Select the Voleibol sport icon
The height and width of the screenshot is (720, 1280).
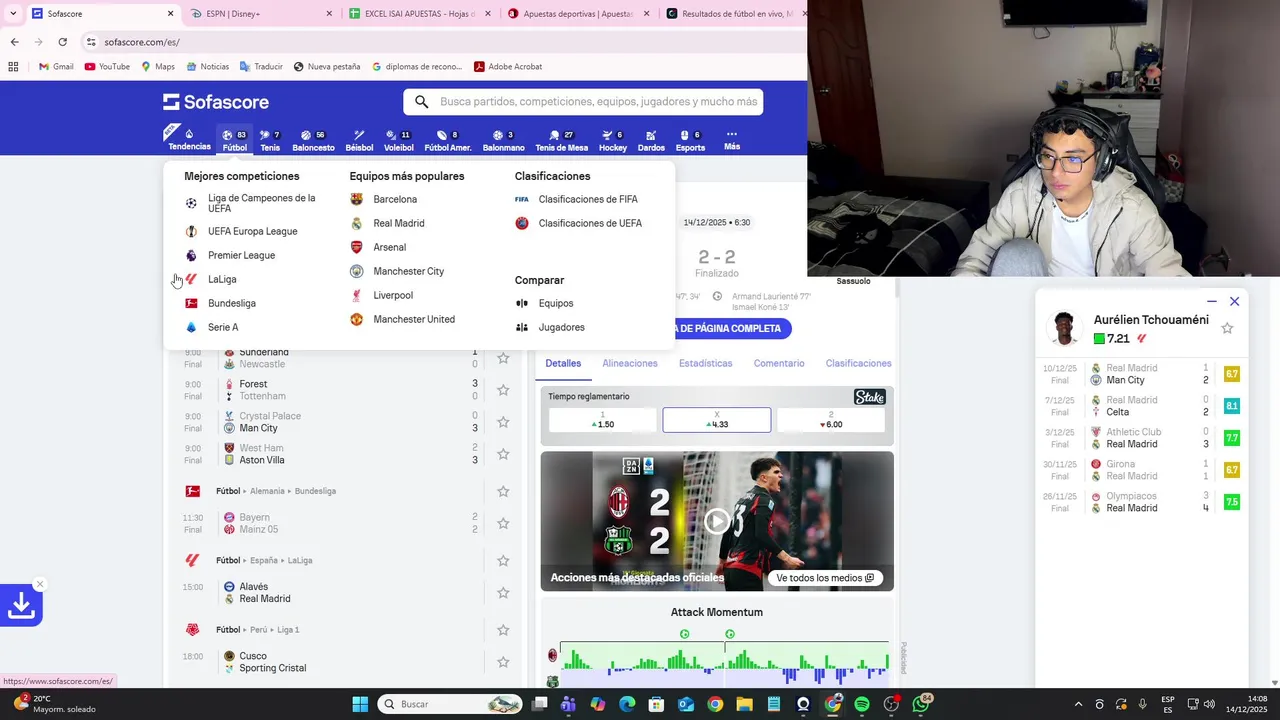tap(398, 140)
